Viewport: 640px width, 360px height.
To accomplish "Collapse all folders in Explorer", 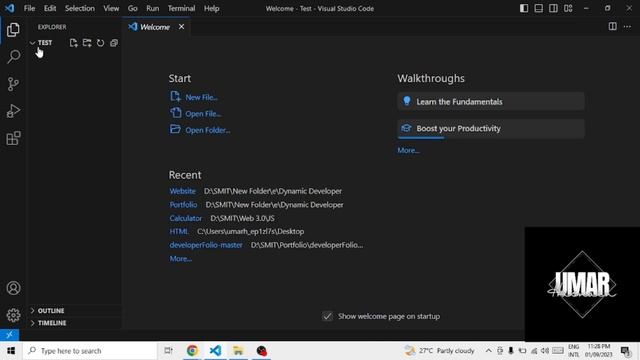I will 114,43.
